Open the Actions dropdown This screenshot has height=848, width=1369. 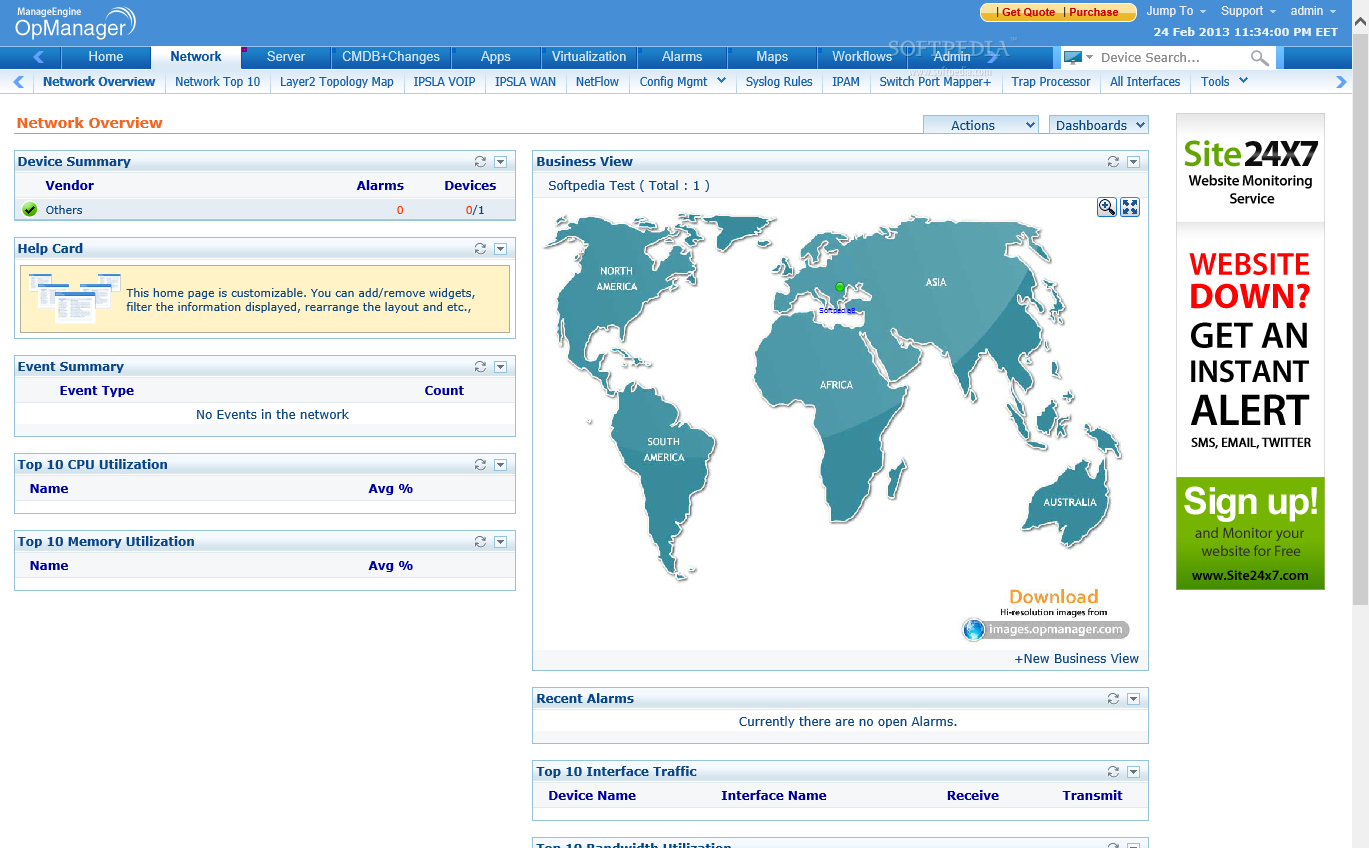[x=981, y=125]
